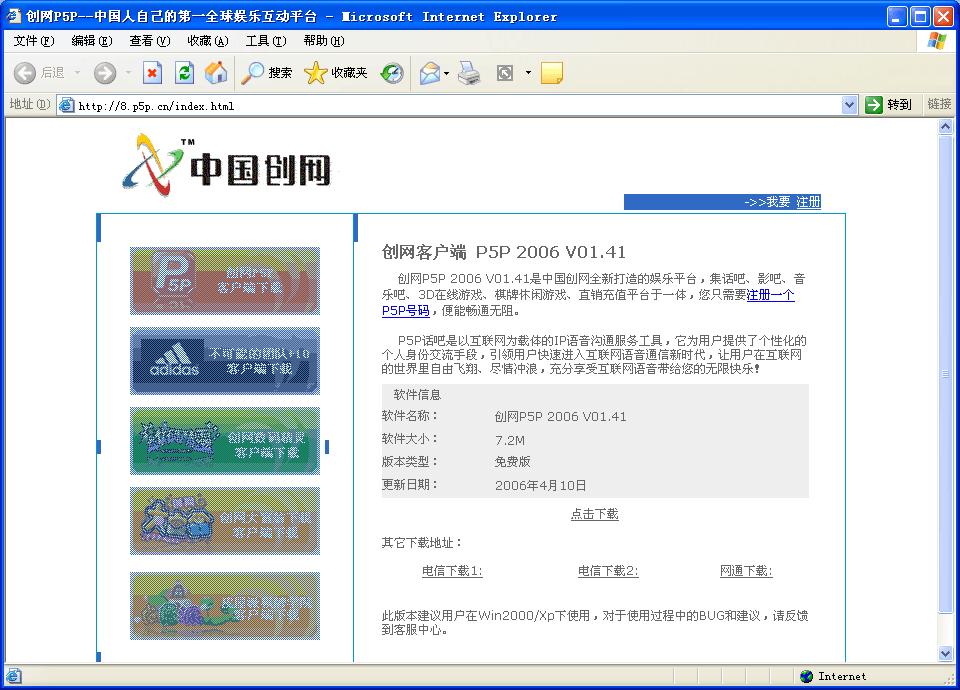Click the square toolbar icon next to printer
This screenshot has width=960, height=690.
tap(505, 73)
